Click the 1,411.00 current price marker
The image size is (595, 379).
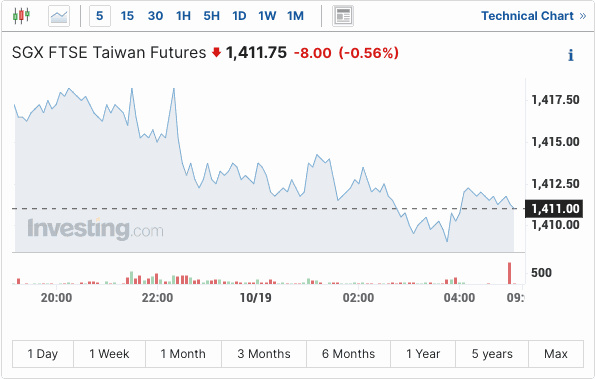(x=554, y=209)
